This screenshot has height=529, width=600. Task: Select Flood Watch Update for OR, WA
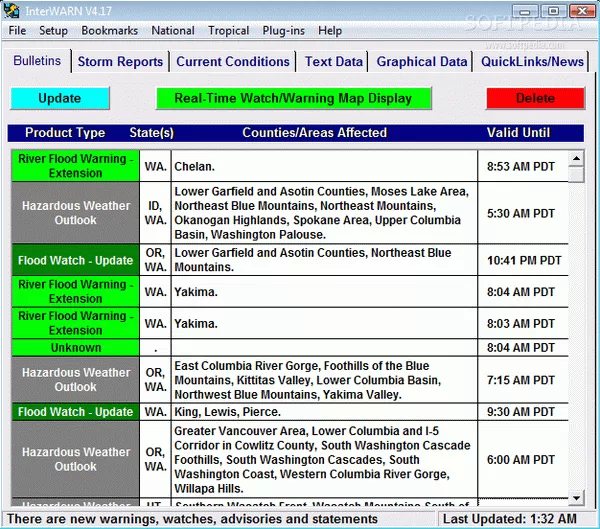(x=75, y=260)
